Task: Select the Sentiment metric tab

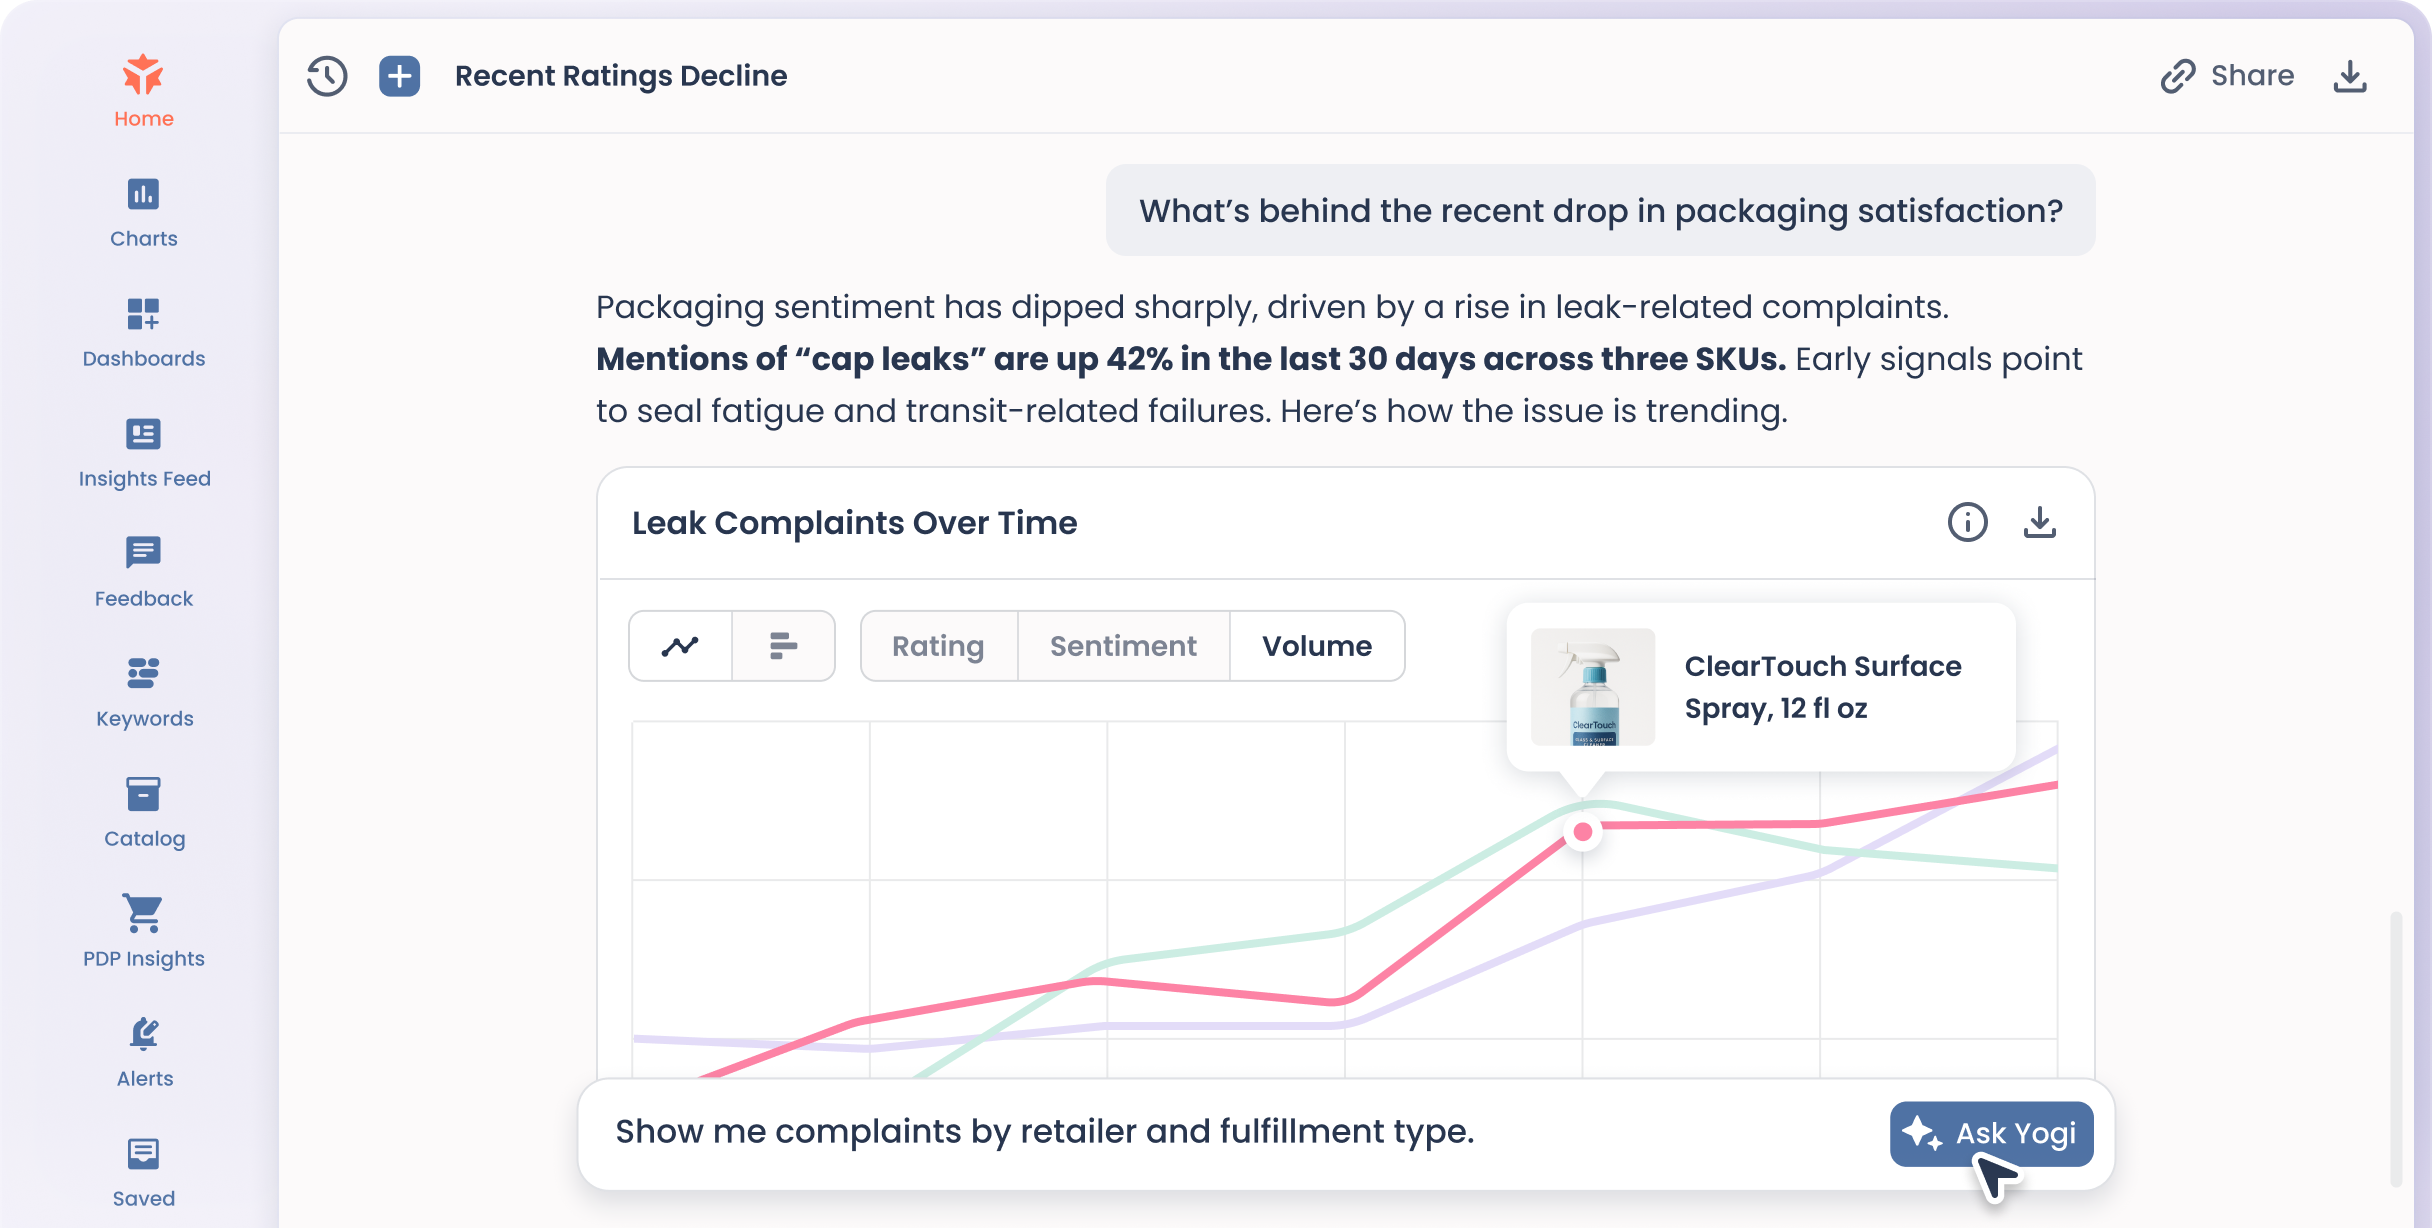Action: pos(1123,646)
